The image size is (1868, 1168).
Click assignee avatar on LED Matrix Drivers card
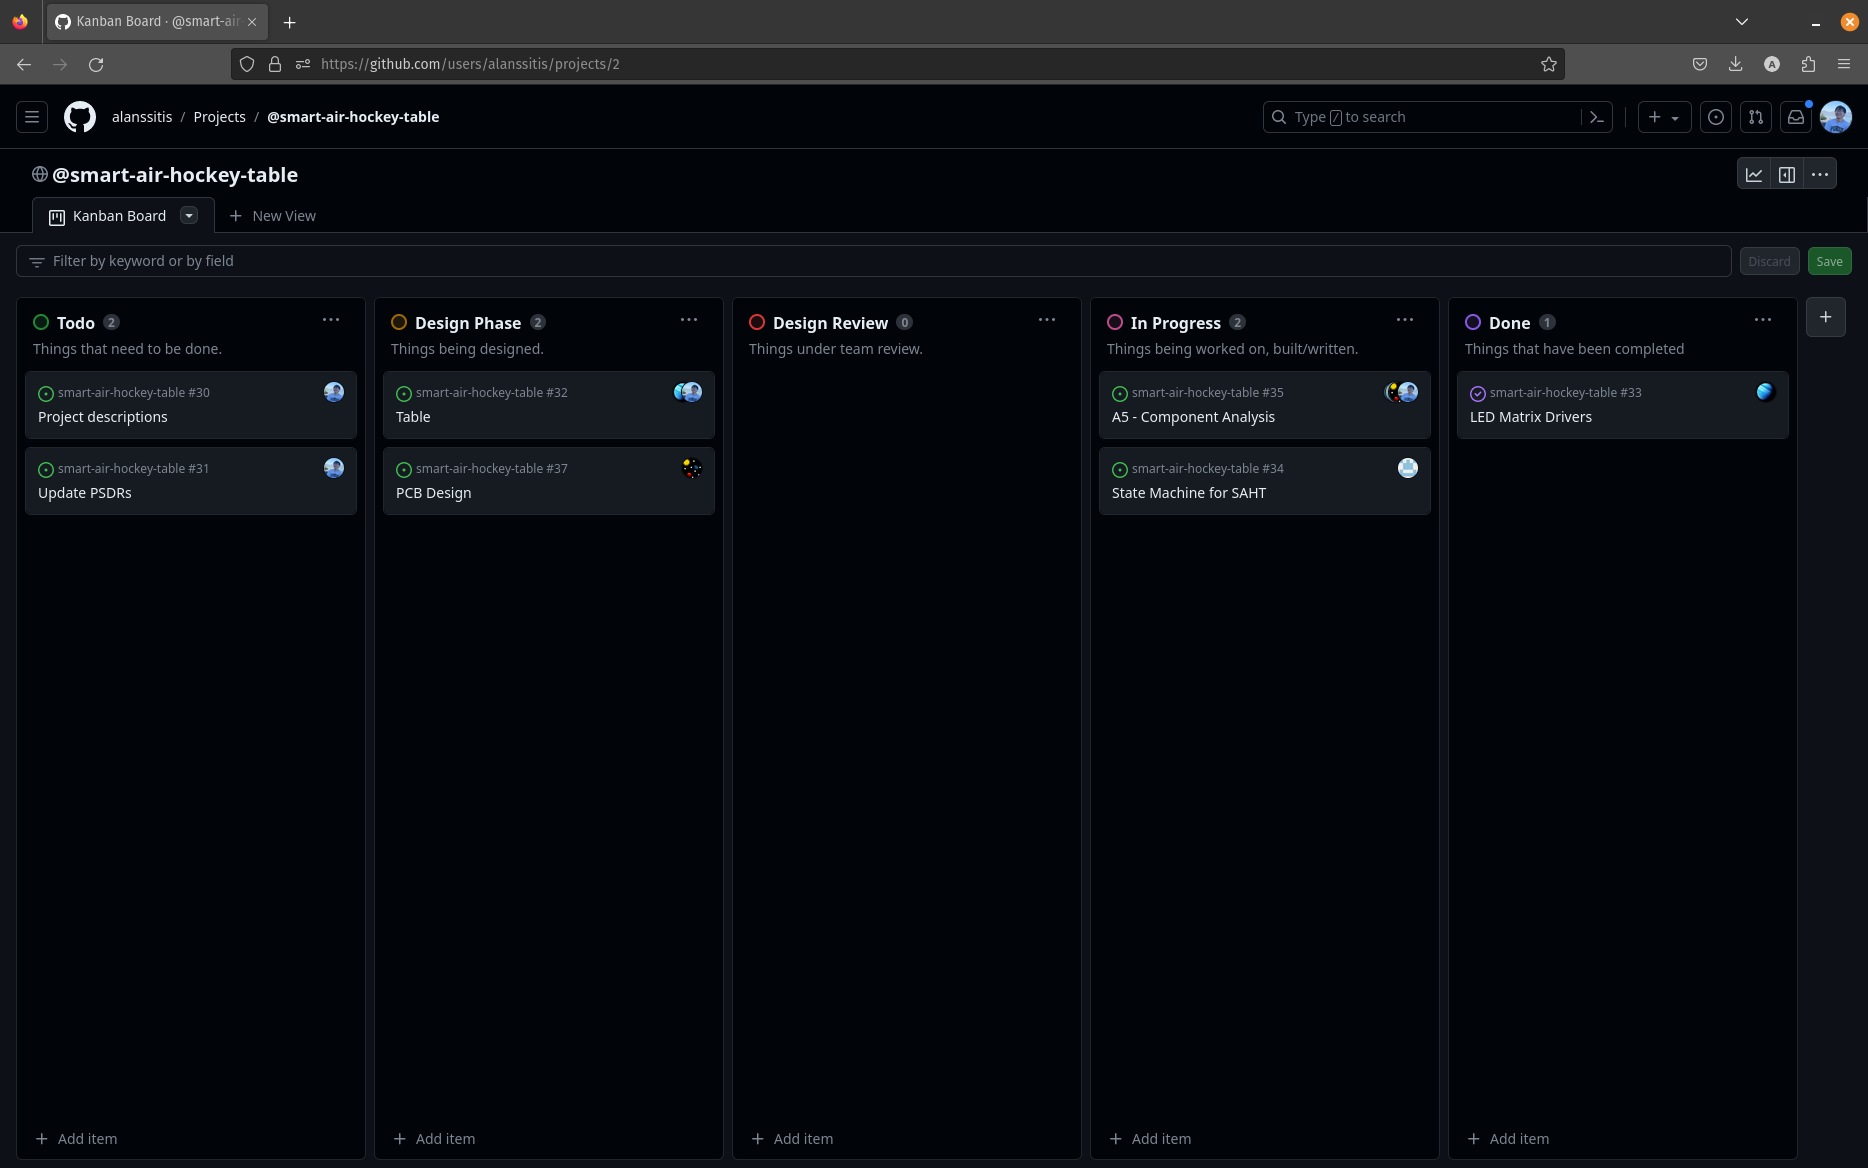1766,392
